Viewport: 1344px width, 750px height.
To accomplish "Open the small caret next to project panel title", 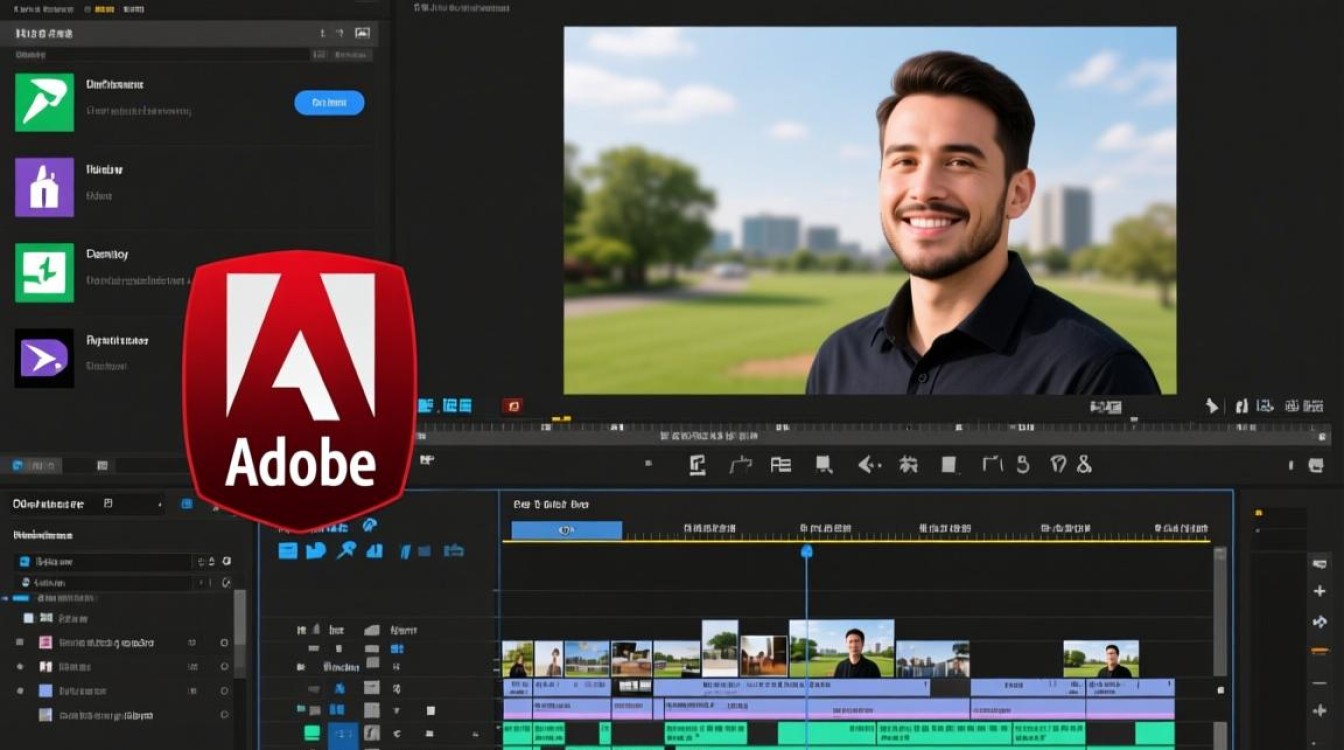I will click(x=160, y=504).
